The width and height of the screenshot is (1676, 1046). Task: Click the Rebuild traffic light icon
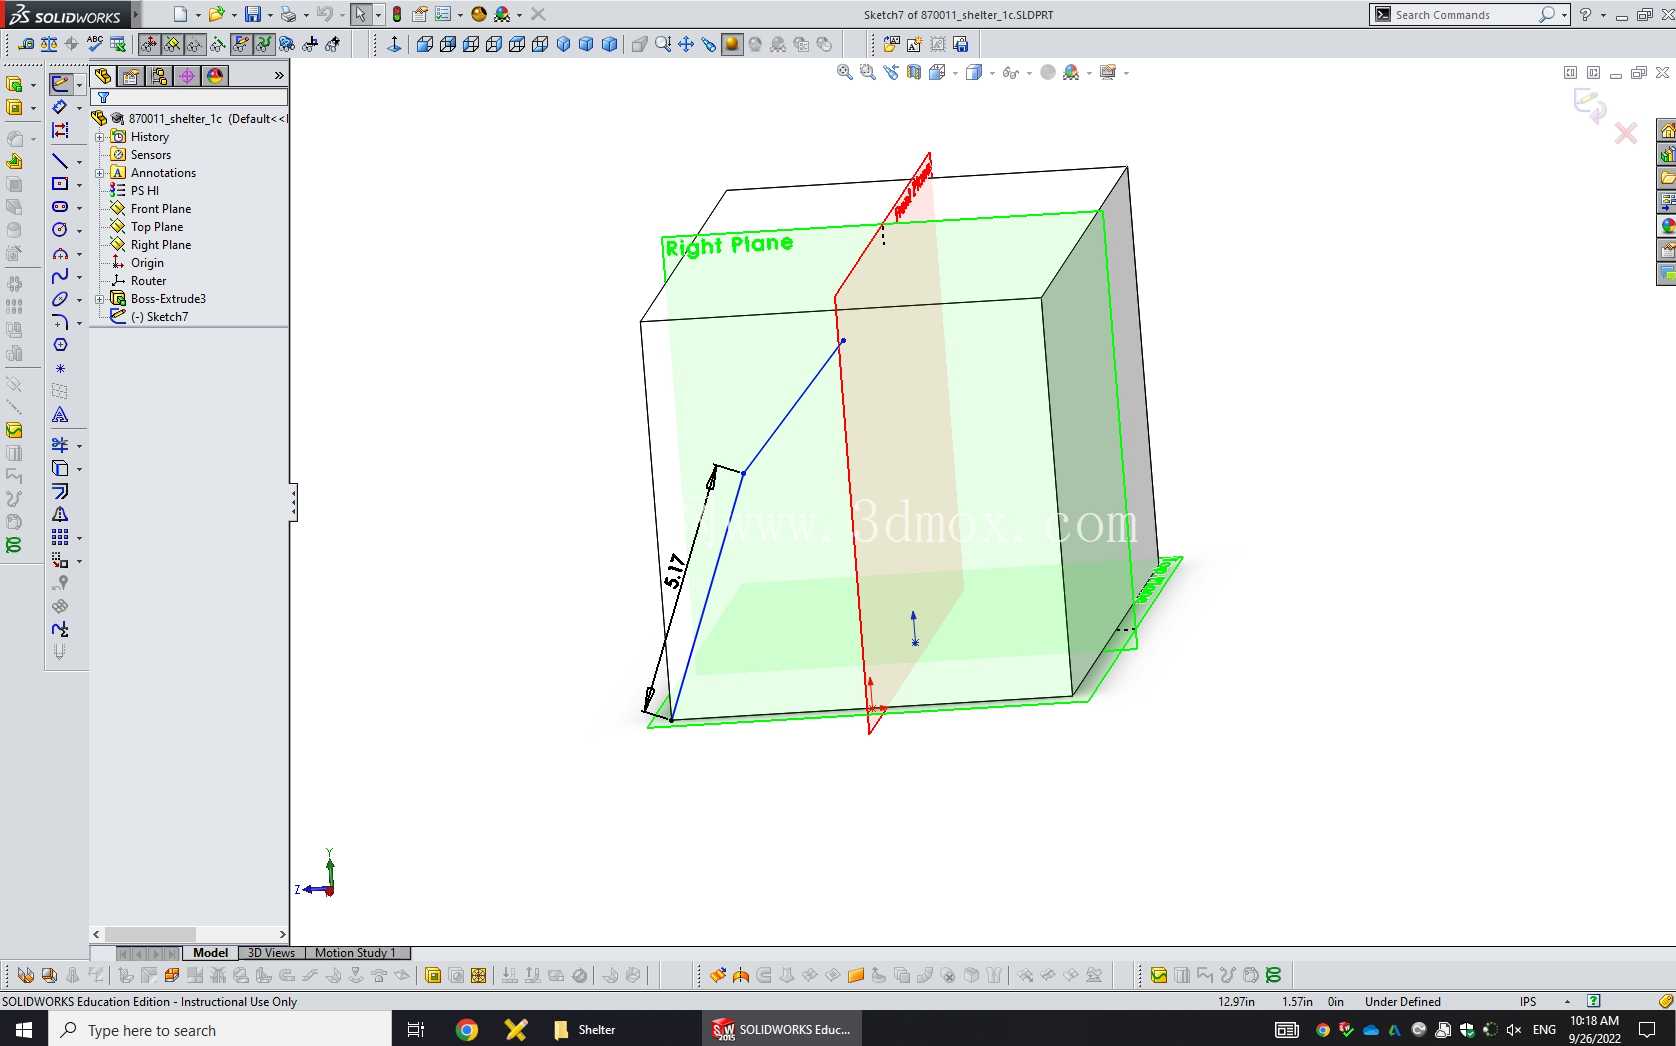point(397,14)
